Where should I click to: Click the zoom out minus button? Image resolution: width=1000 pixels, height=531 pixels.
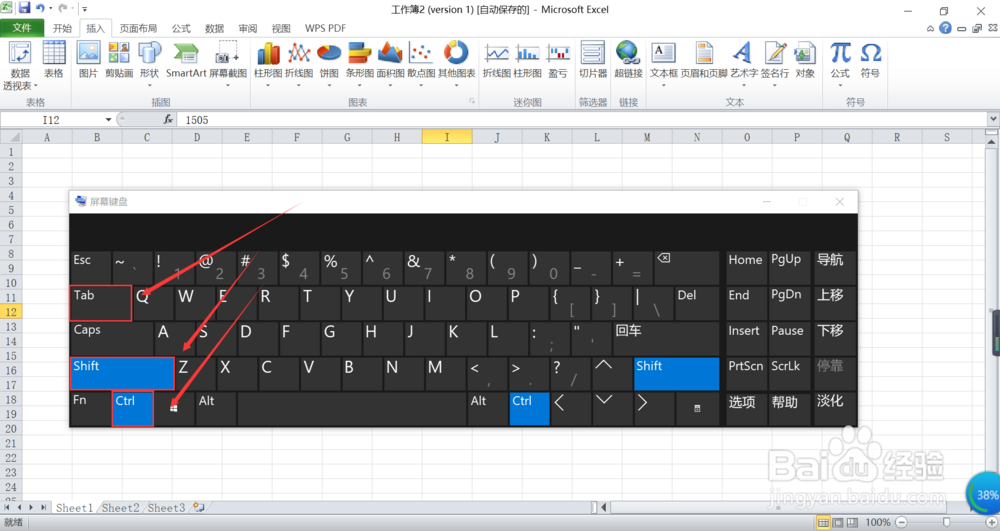(901, 523)
